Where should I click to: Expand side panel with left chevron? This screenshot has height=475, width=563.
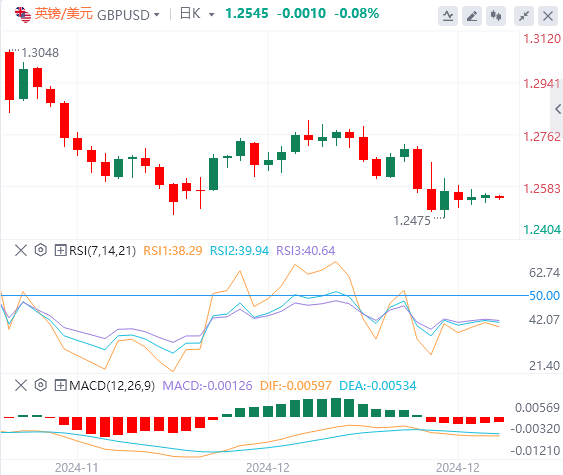coord(558,109)
